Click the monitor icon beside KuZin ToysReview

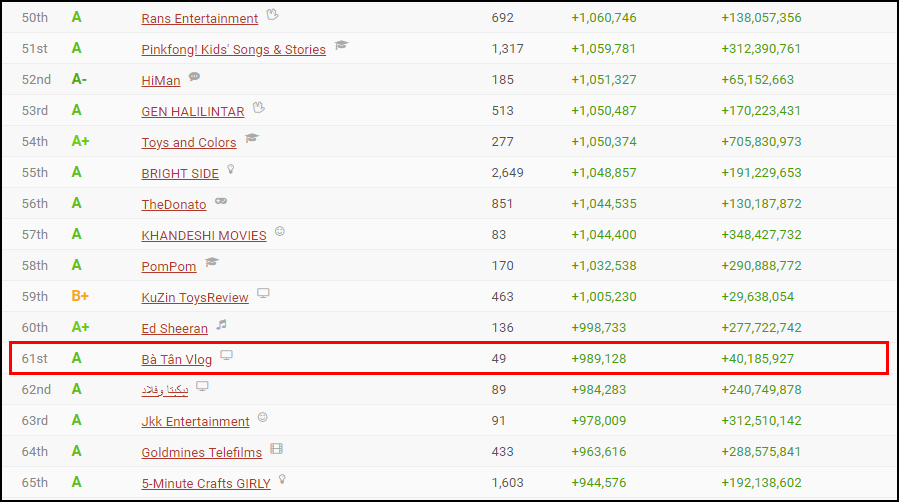tap(263, 294)
